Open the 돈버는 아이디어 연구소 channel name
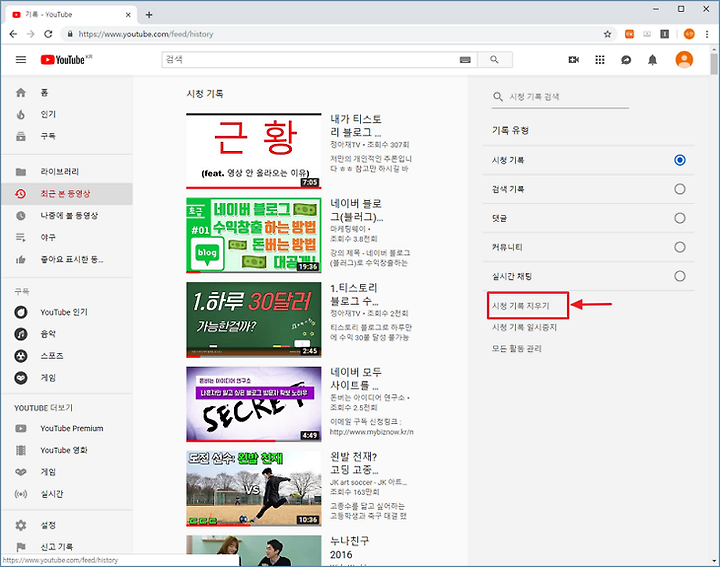This screenshot has height=567, width=720. [367, 398]
